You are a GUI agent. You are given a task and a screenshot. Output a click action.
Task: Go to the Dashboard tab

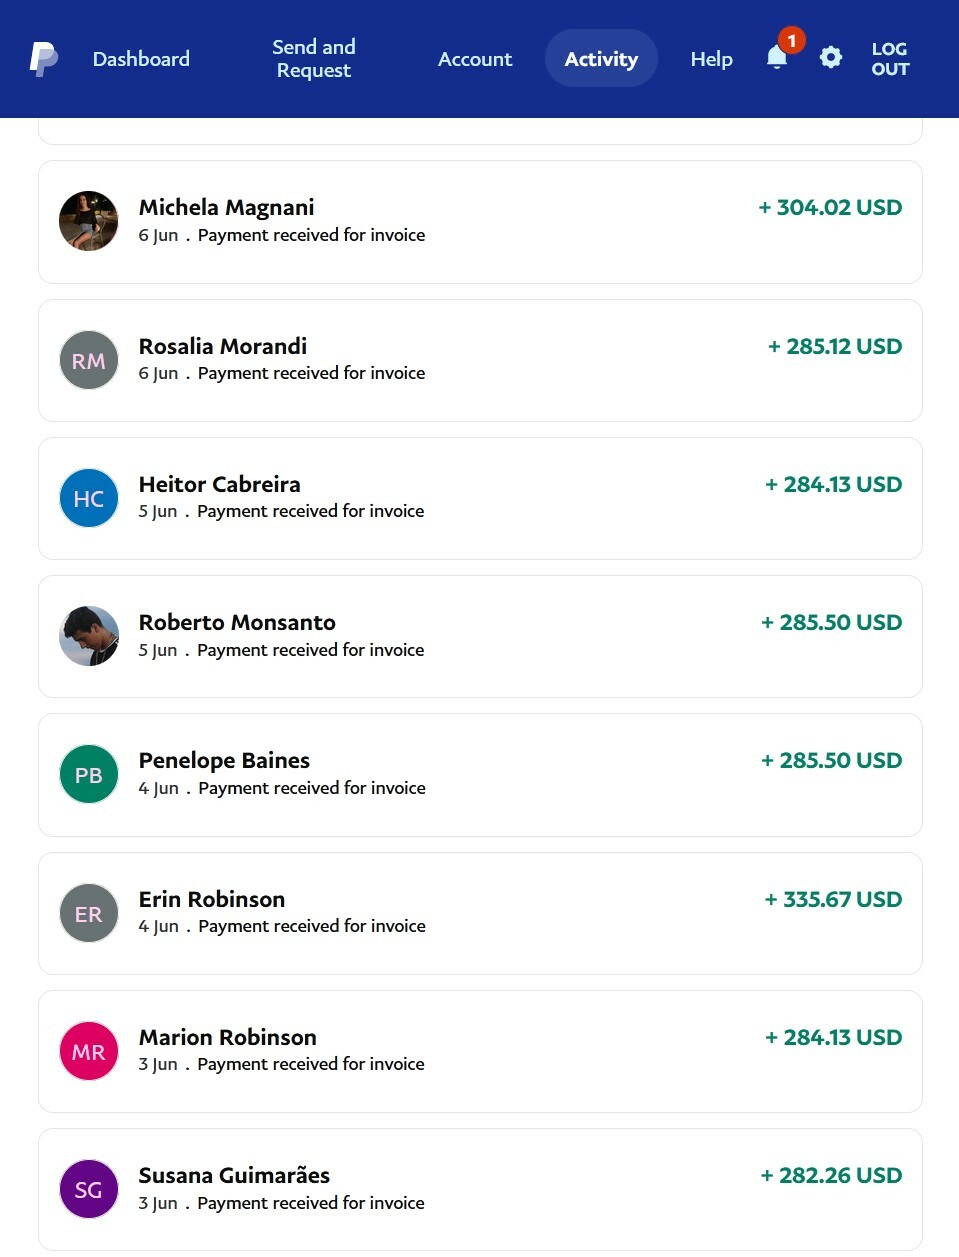(x=141, y=59)
